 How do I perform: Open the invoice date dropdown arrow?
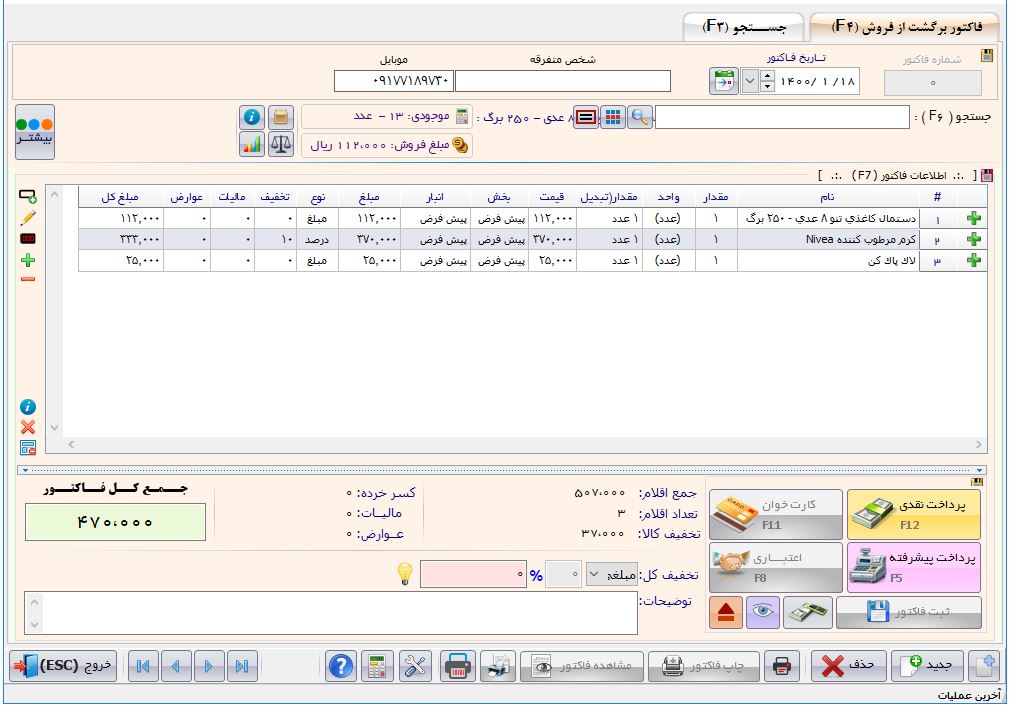click(750, 81)
